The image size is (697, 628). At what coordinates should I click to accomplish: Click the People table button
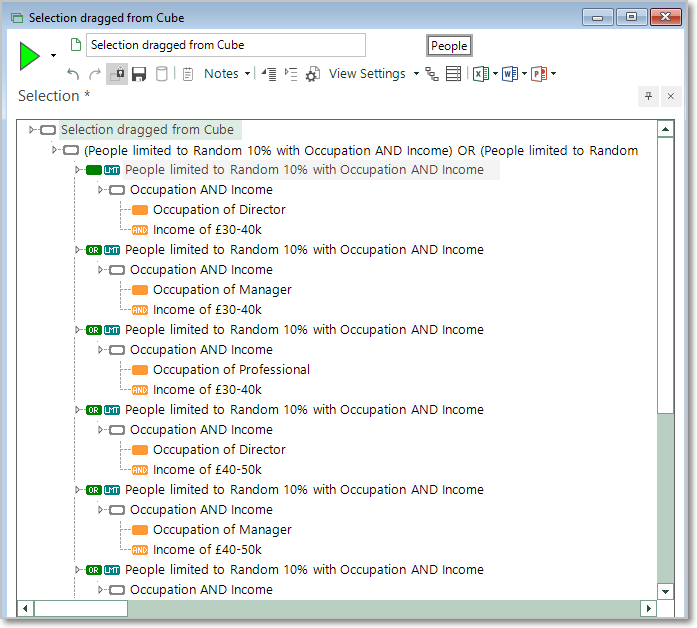point(449,46)
